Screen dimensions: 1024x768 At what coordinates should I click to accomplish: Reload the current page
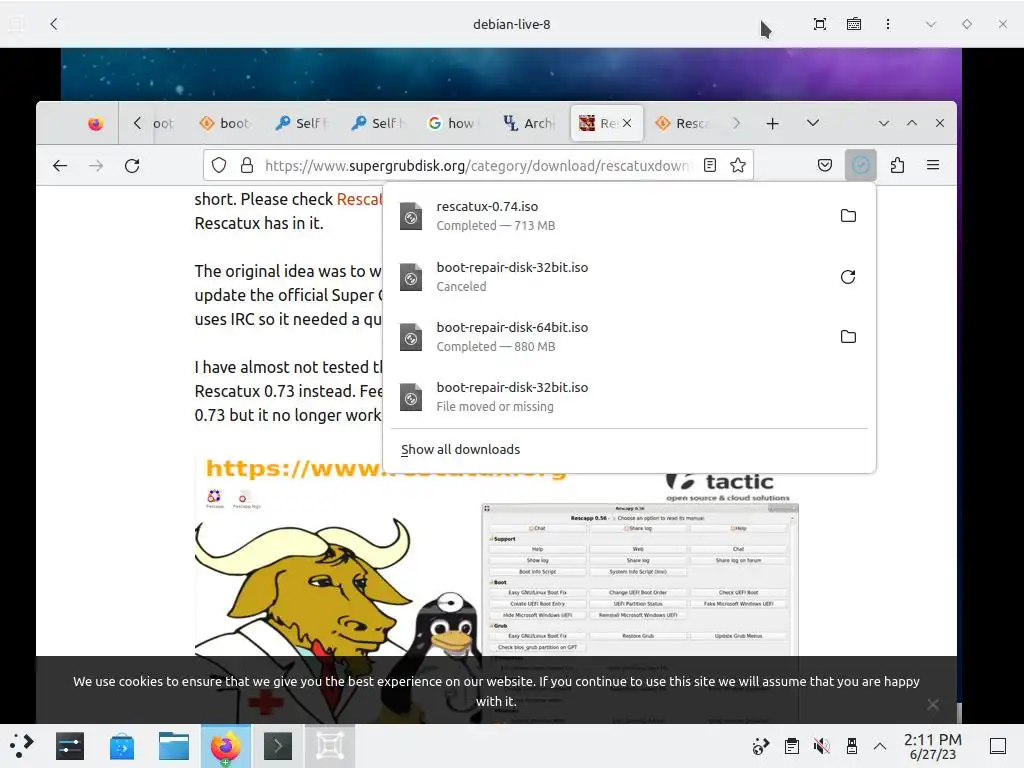coord(132,165)
